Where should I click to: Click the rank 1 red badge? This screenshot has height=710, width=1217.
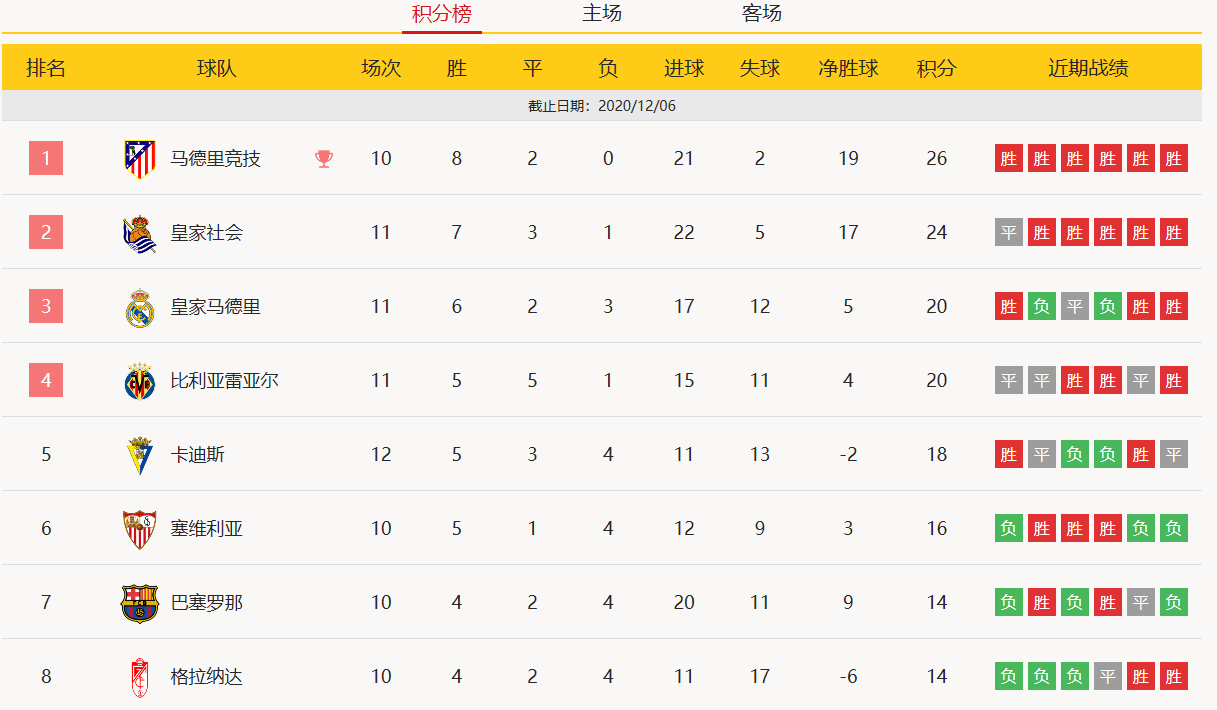click(46, 158)
